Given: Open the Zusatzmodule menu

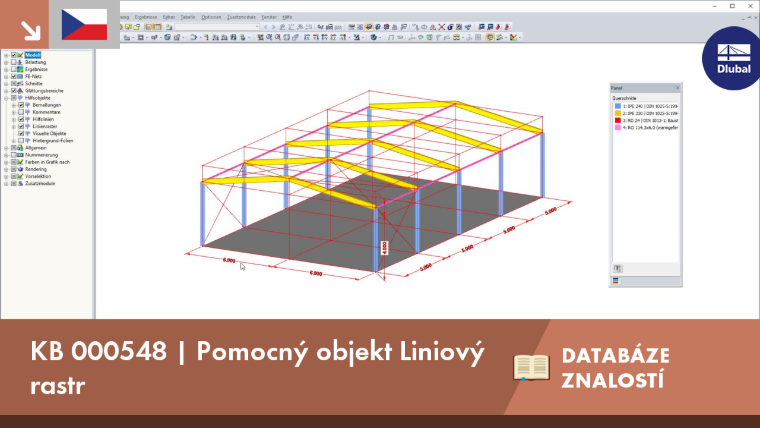Looking at the screenshot, I should point(241,17).
